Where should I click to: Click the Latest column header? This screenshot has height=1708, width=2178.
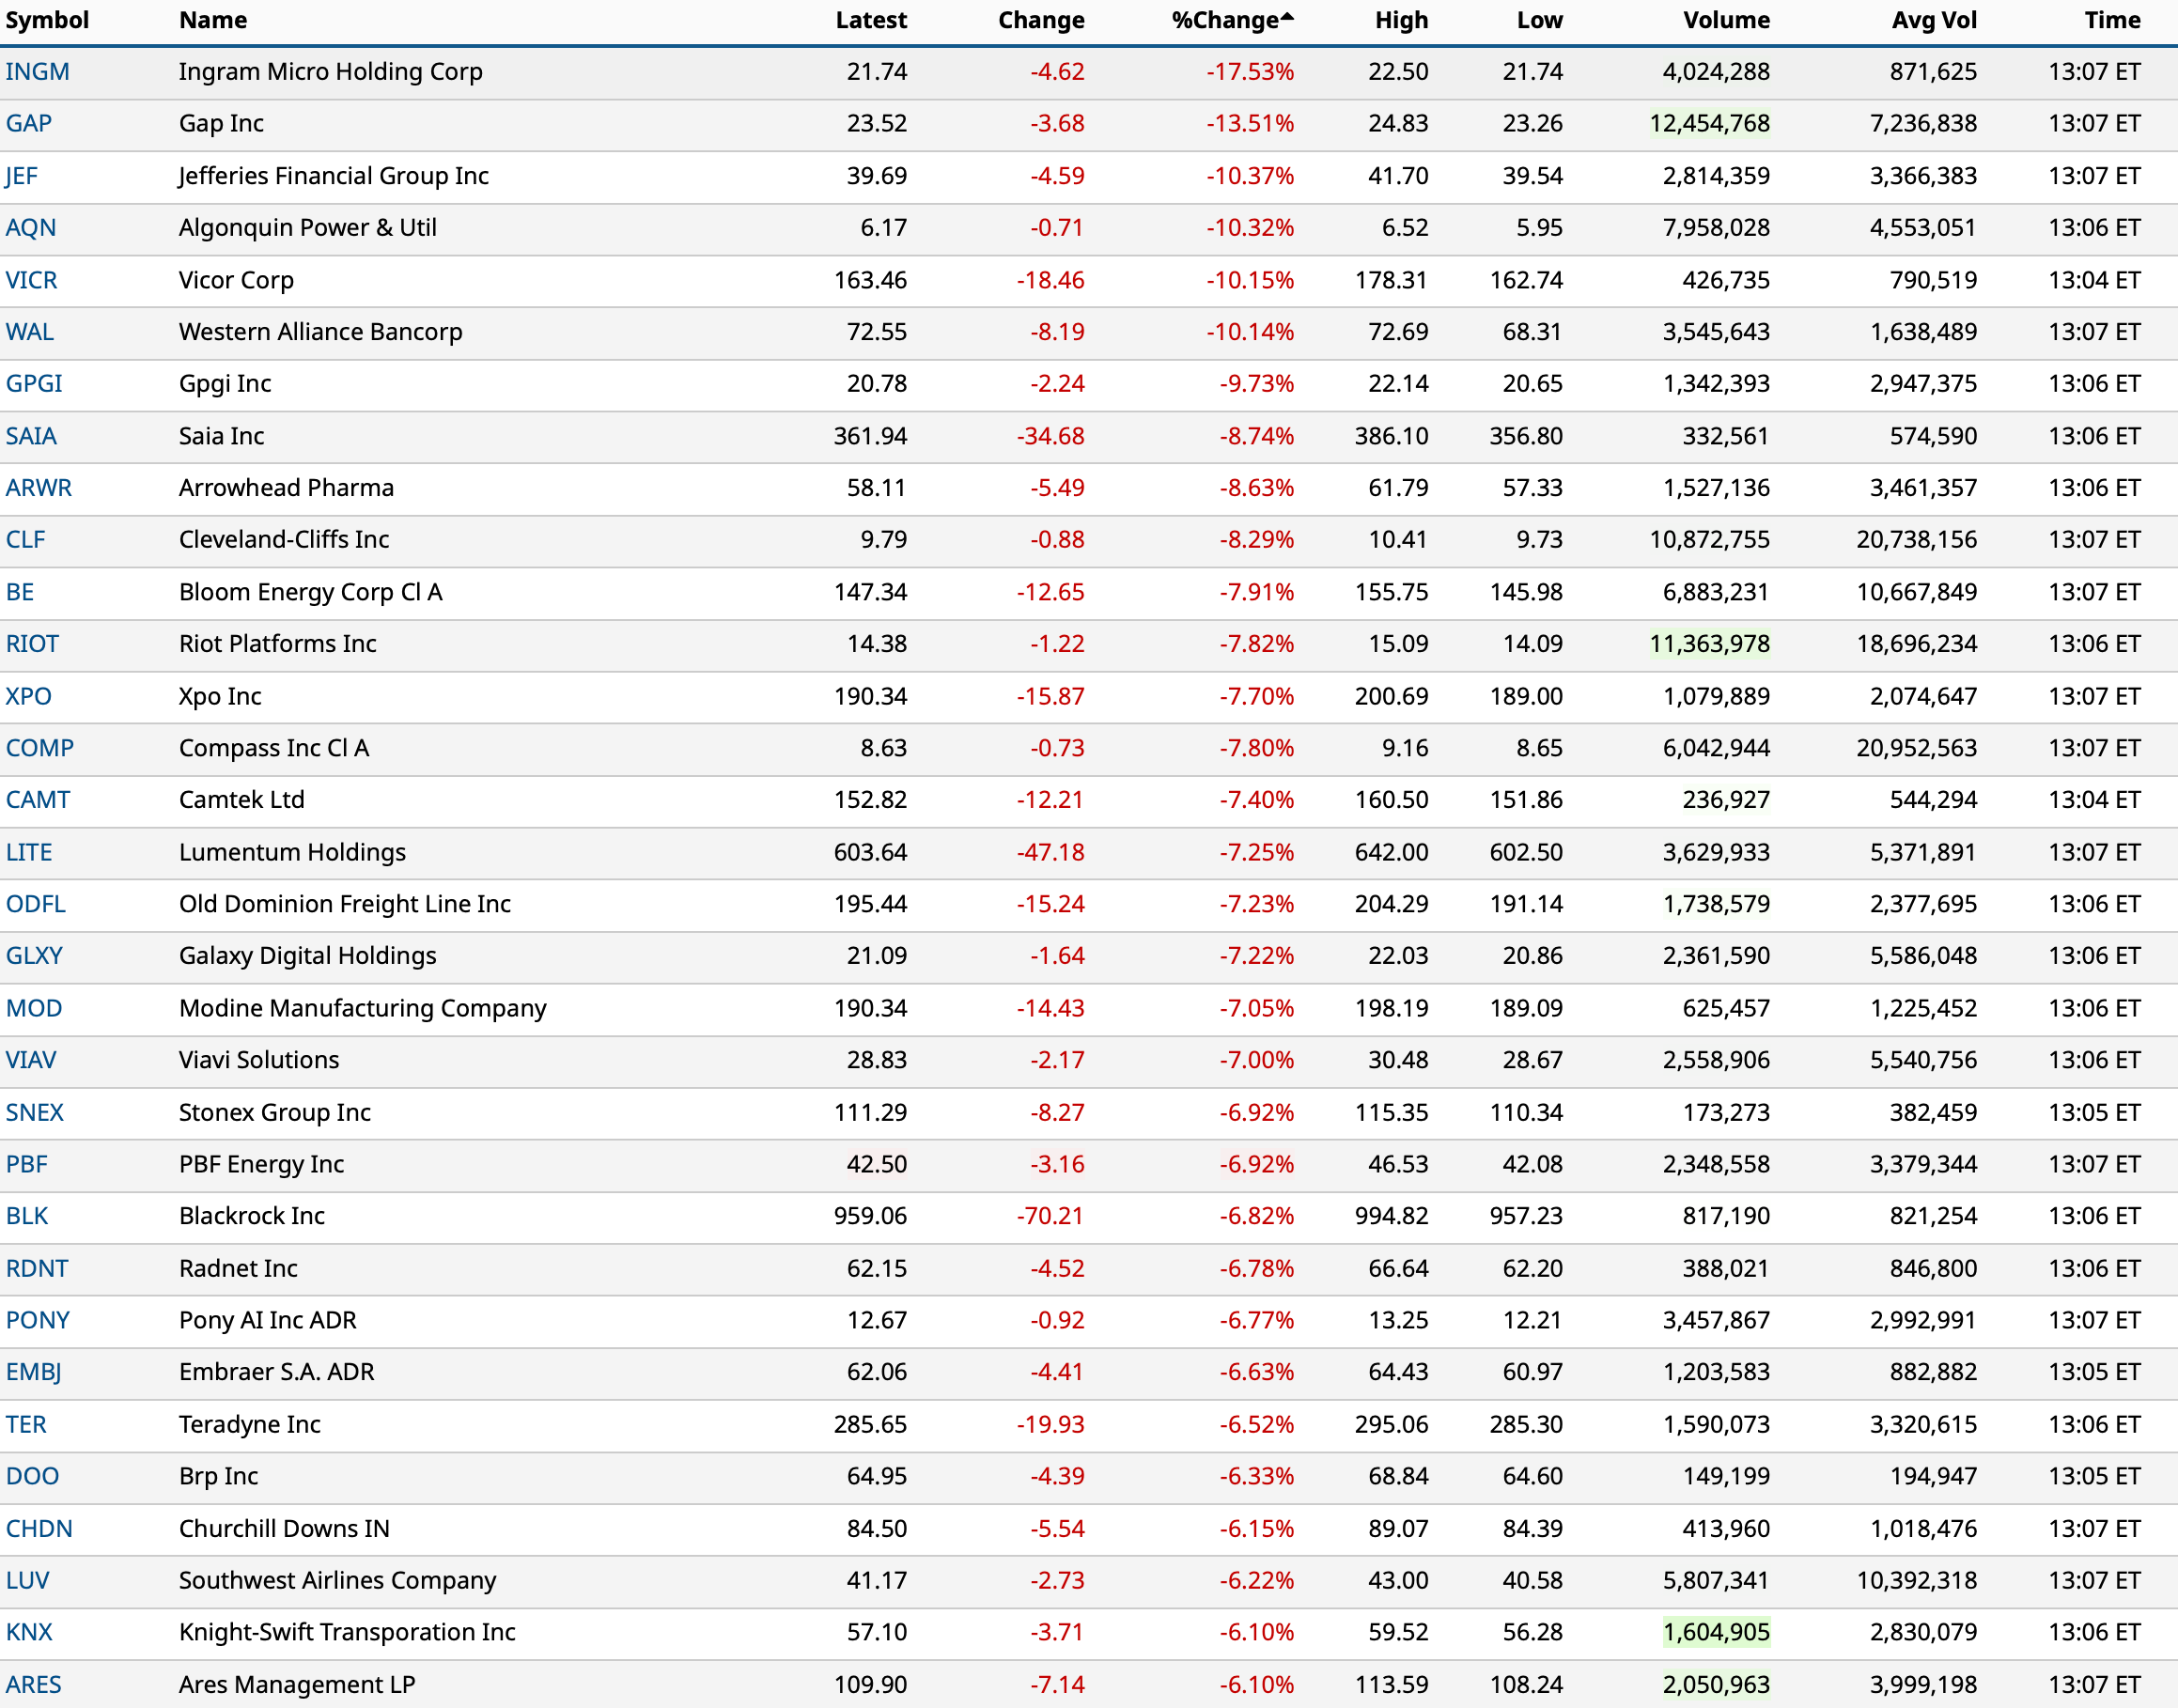coord(870,20)
